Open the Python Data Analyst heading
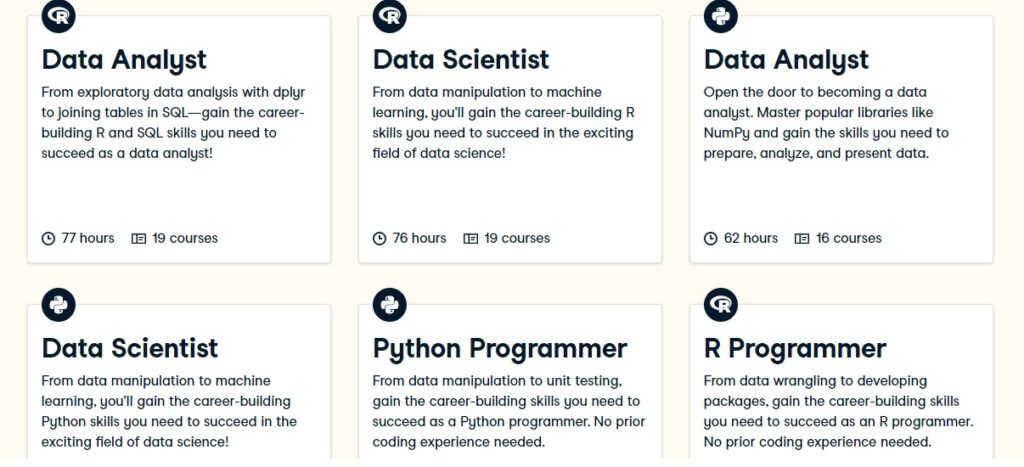This screenshot has width=1024, height=467. (x=786, y=60)
